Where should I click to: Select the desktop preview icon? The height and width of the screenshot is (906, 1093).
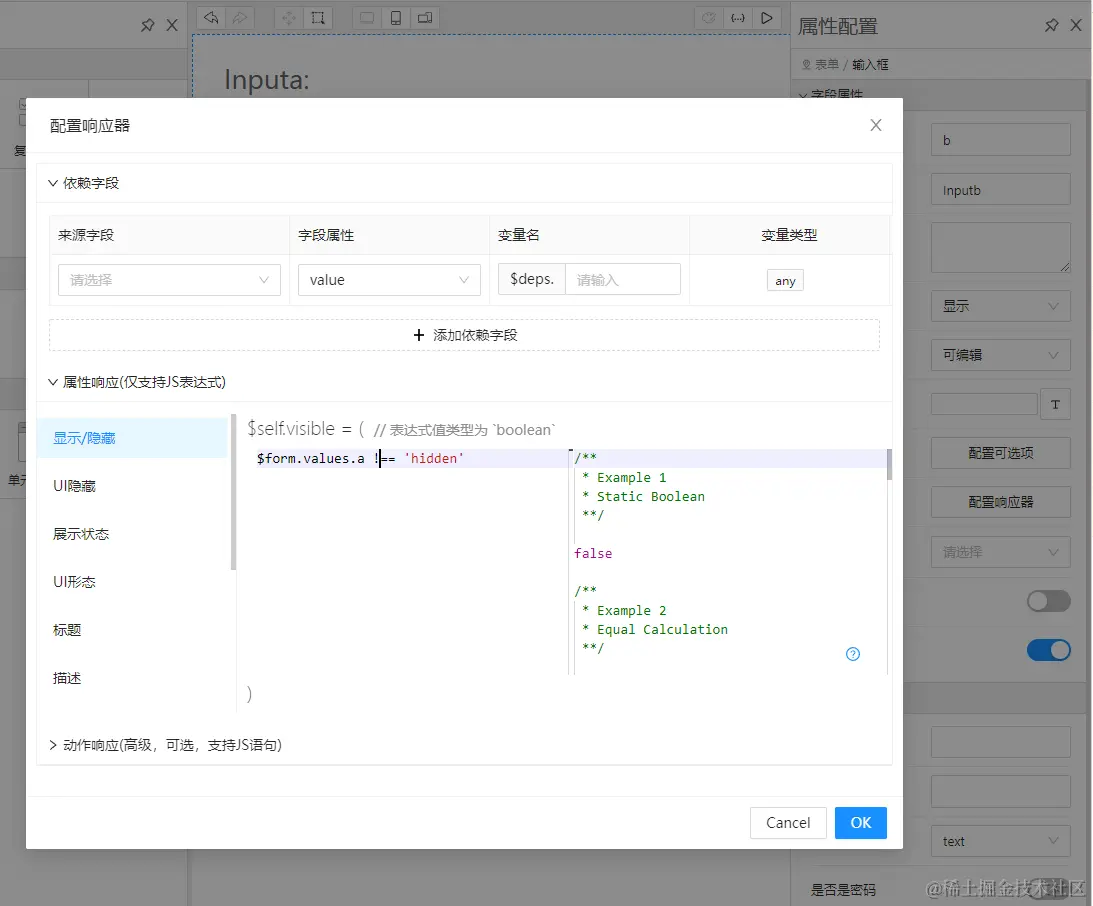[367, 17]
